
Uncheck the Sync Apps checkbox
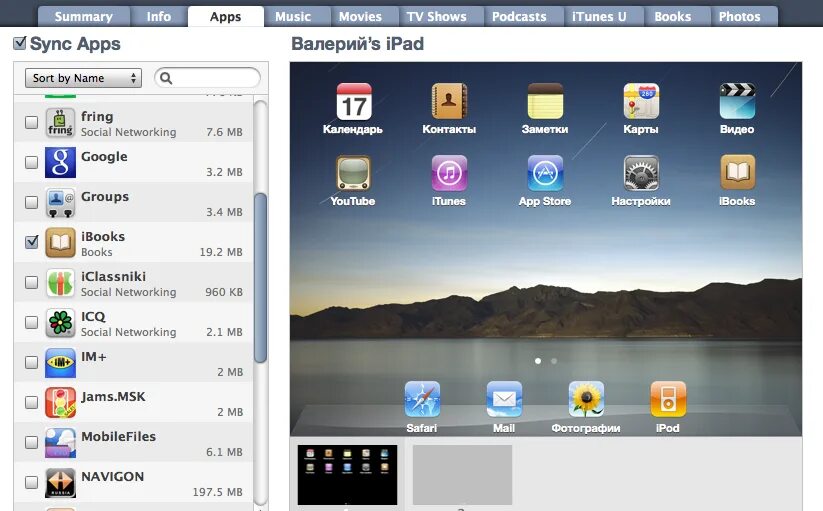(x=19, y=43)
